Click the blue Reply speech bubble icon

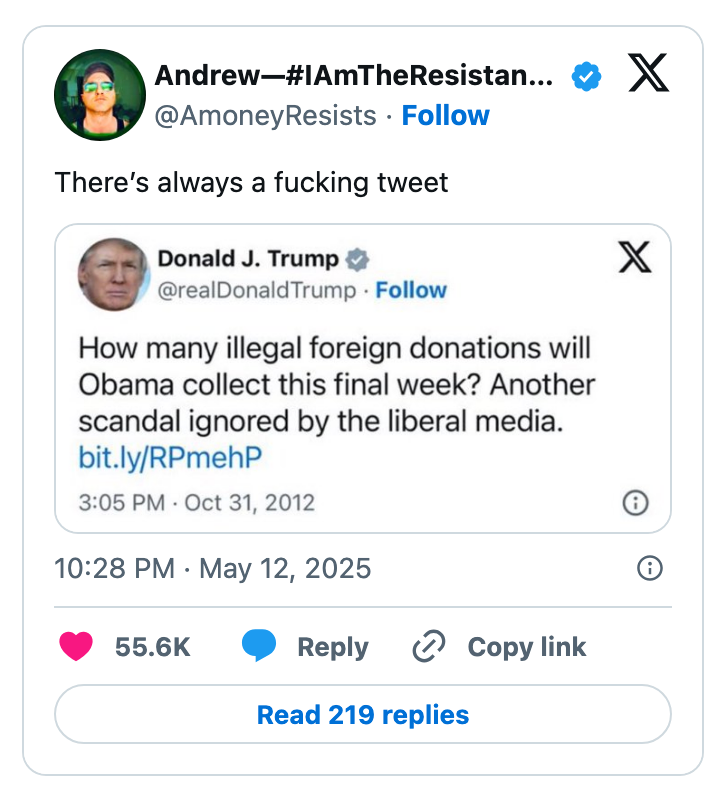pos(258,647)
